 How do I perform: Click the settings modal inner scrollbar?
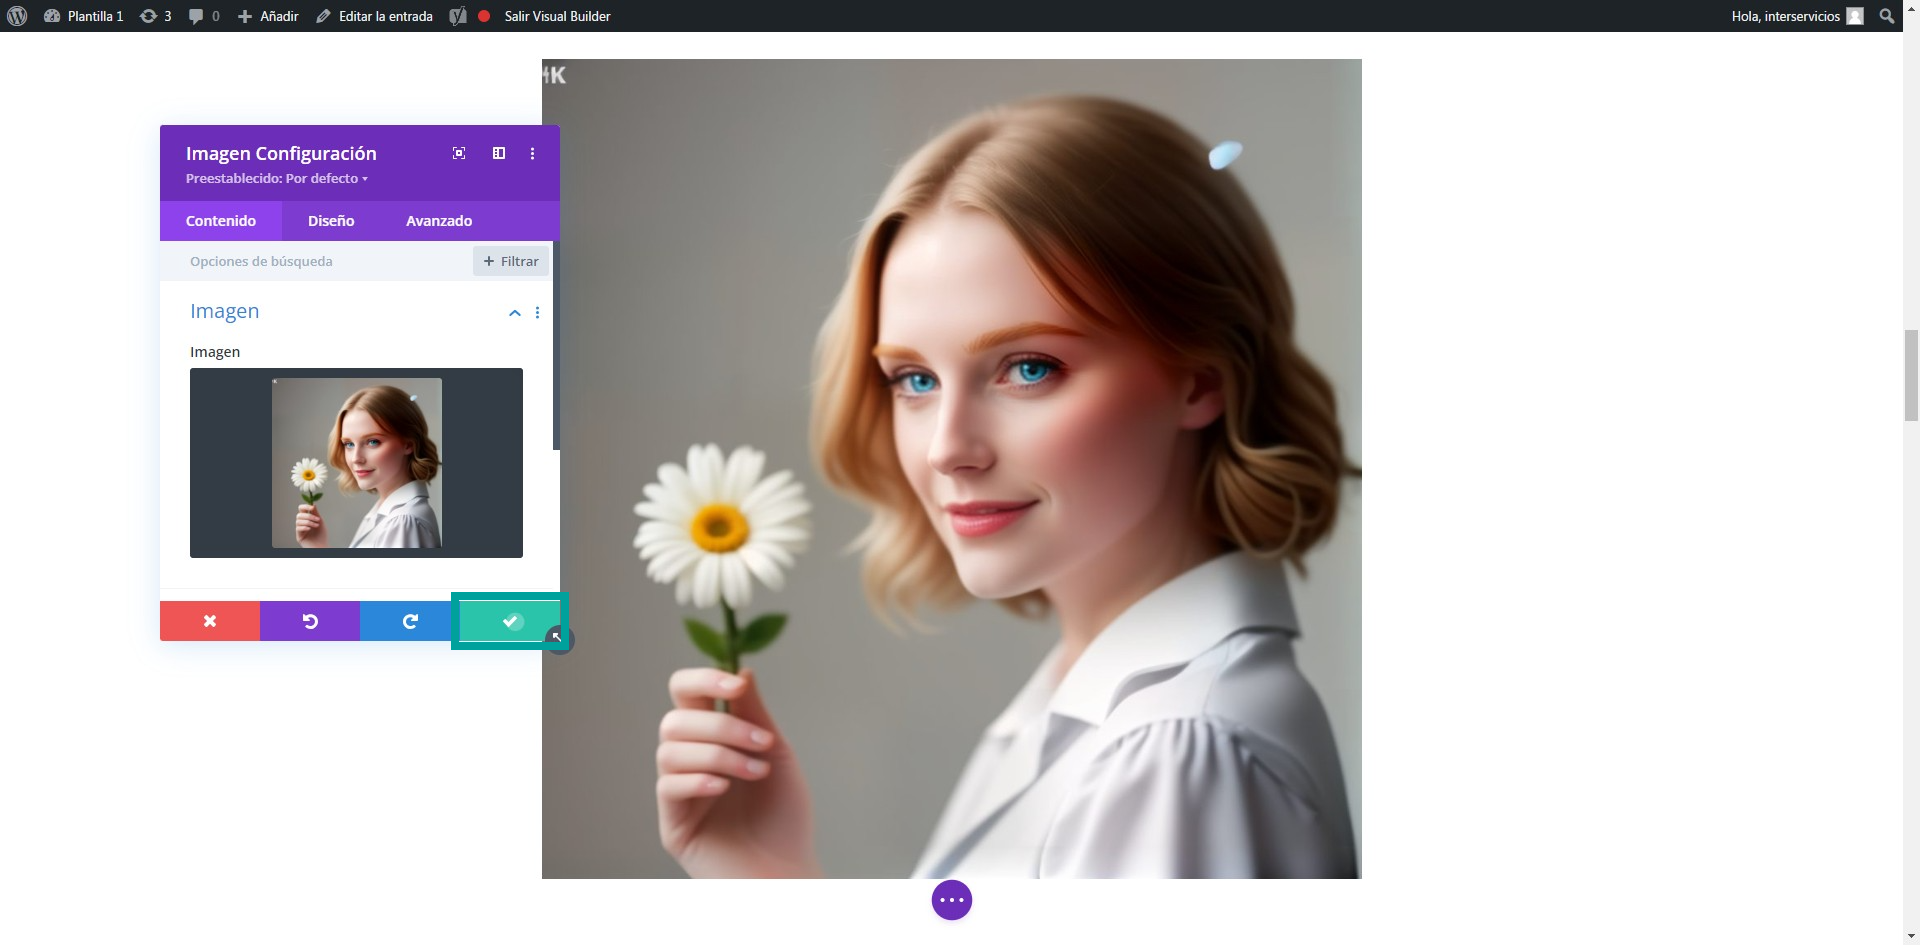[x=556, y=345]
